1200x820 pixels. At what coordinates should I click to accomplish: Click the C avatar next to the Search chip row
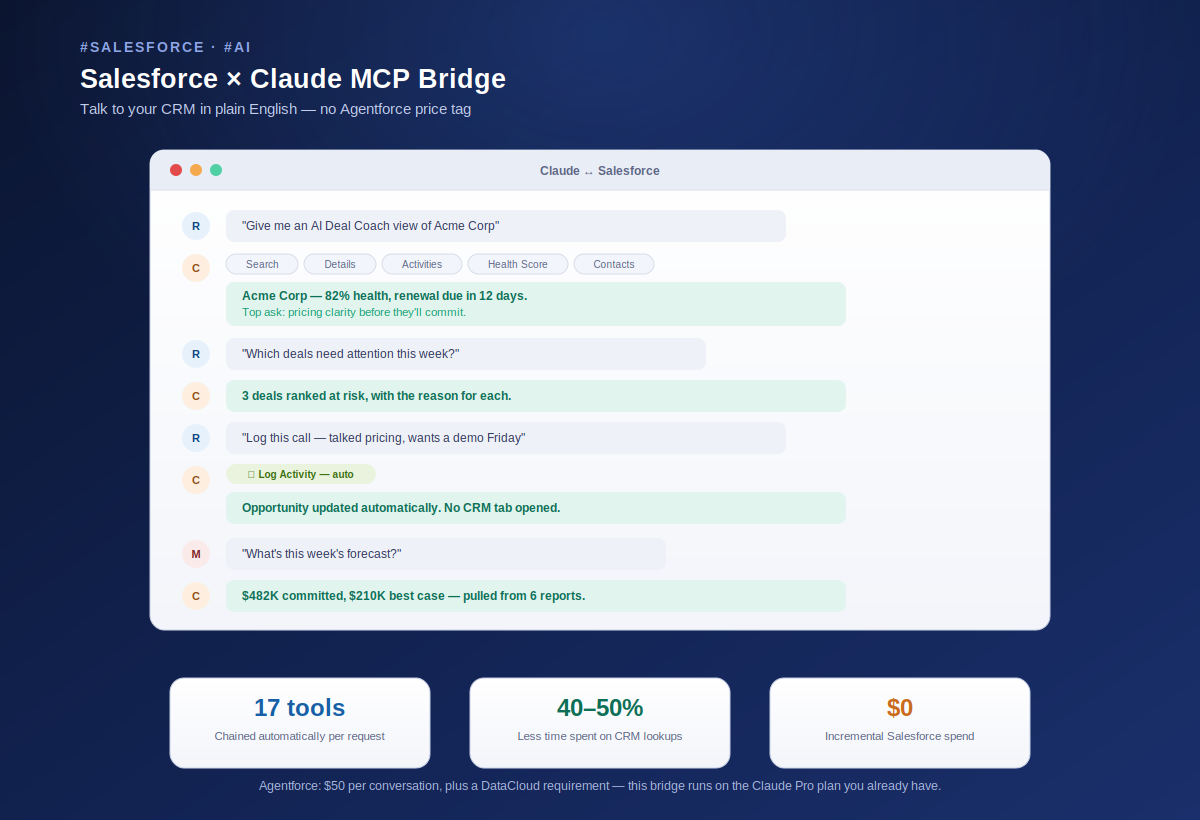point(196,268)
